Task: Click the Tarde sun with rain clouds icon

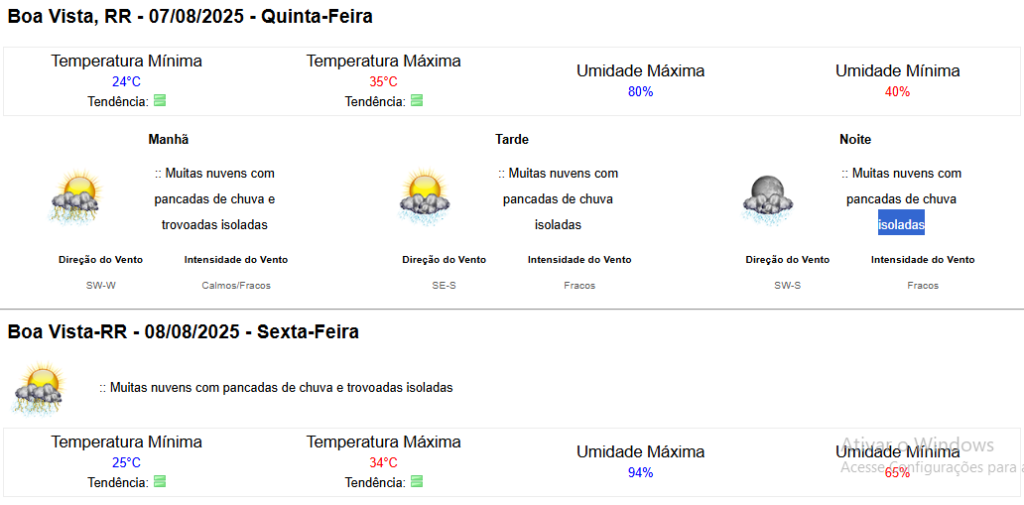Action: 424,194
